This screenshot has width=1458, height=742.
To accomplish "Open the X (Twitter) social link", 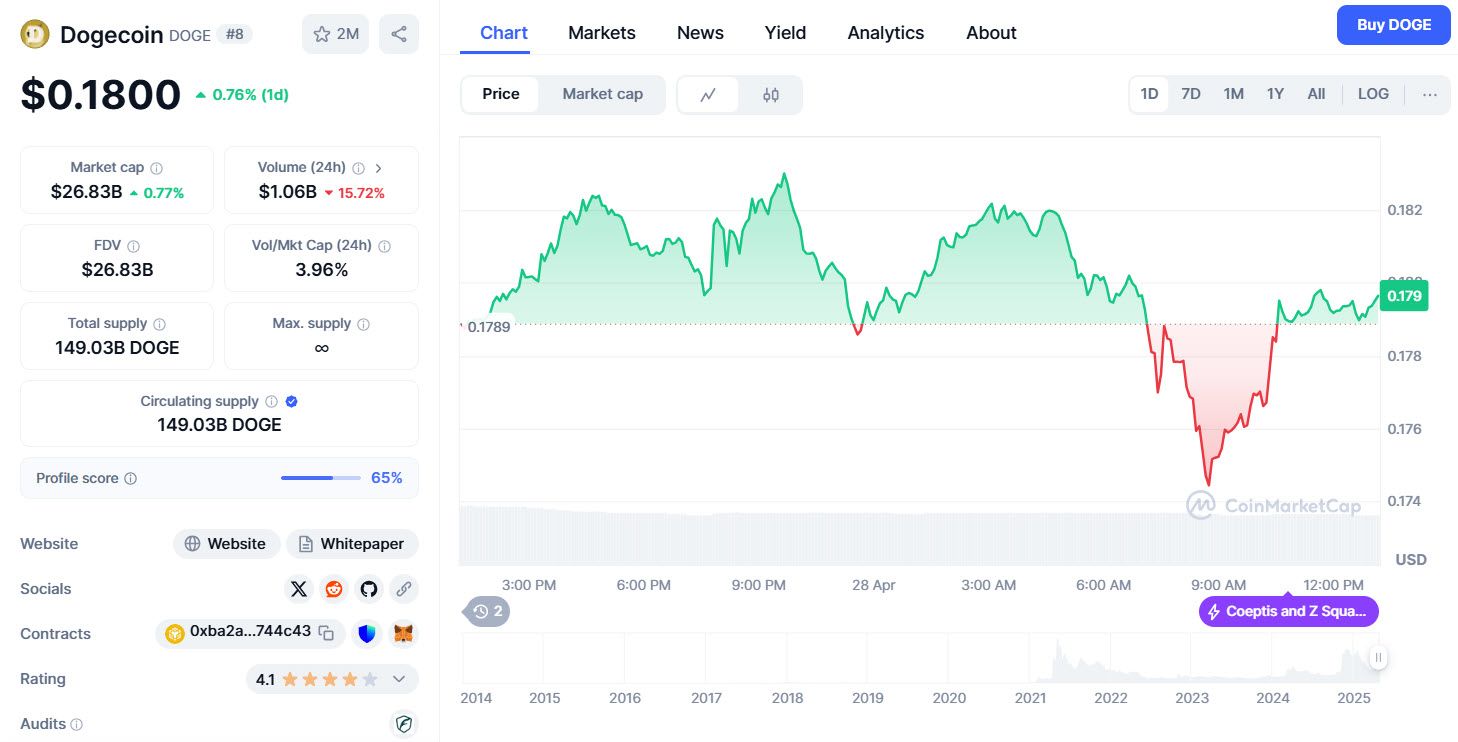I will (x=298, y=589).
